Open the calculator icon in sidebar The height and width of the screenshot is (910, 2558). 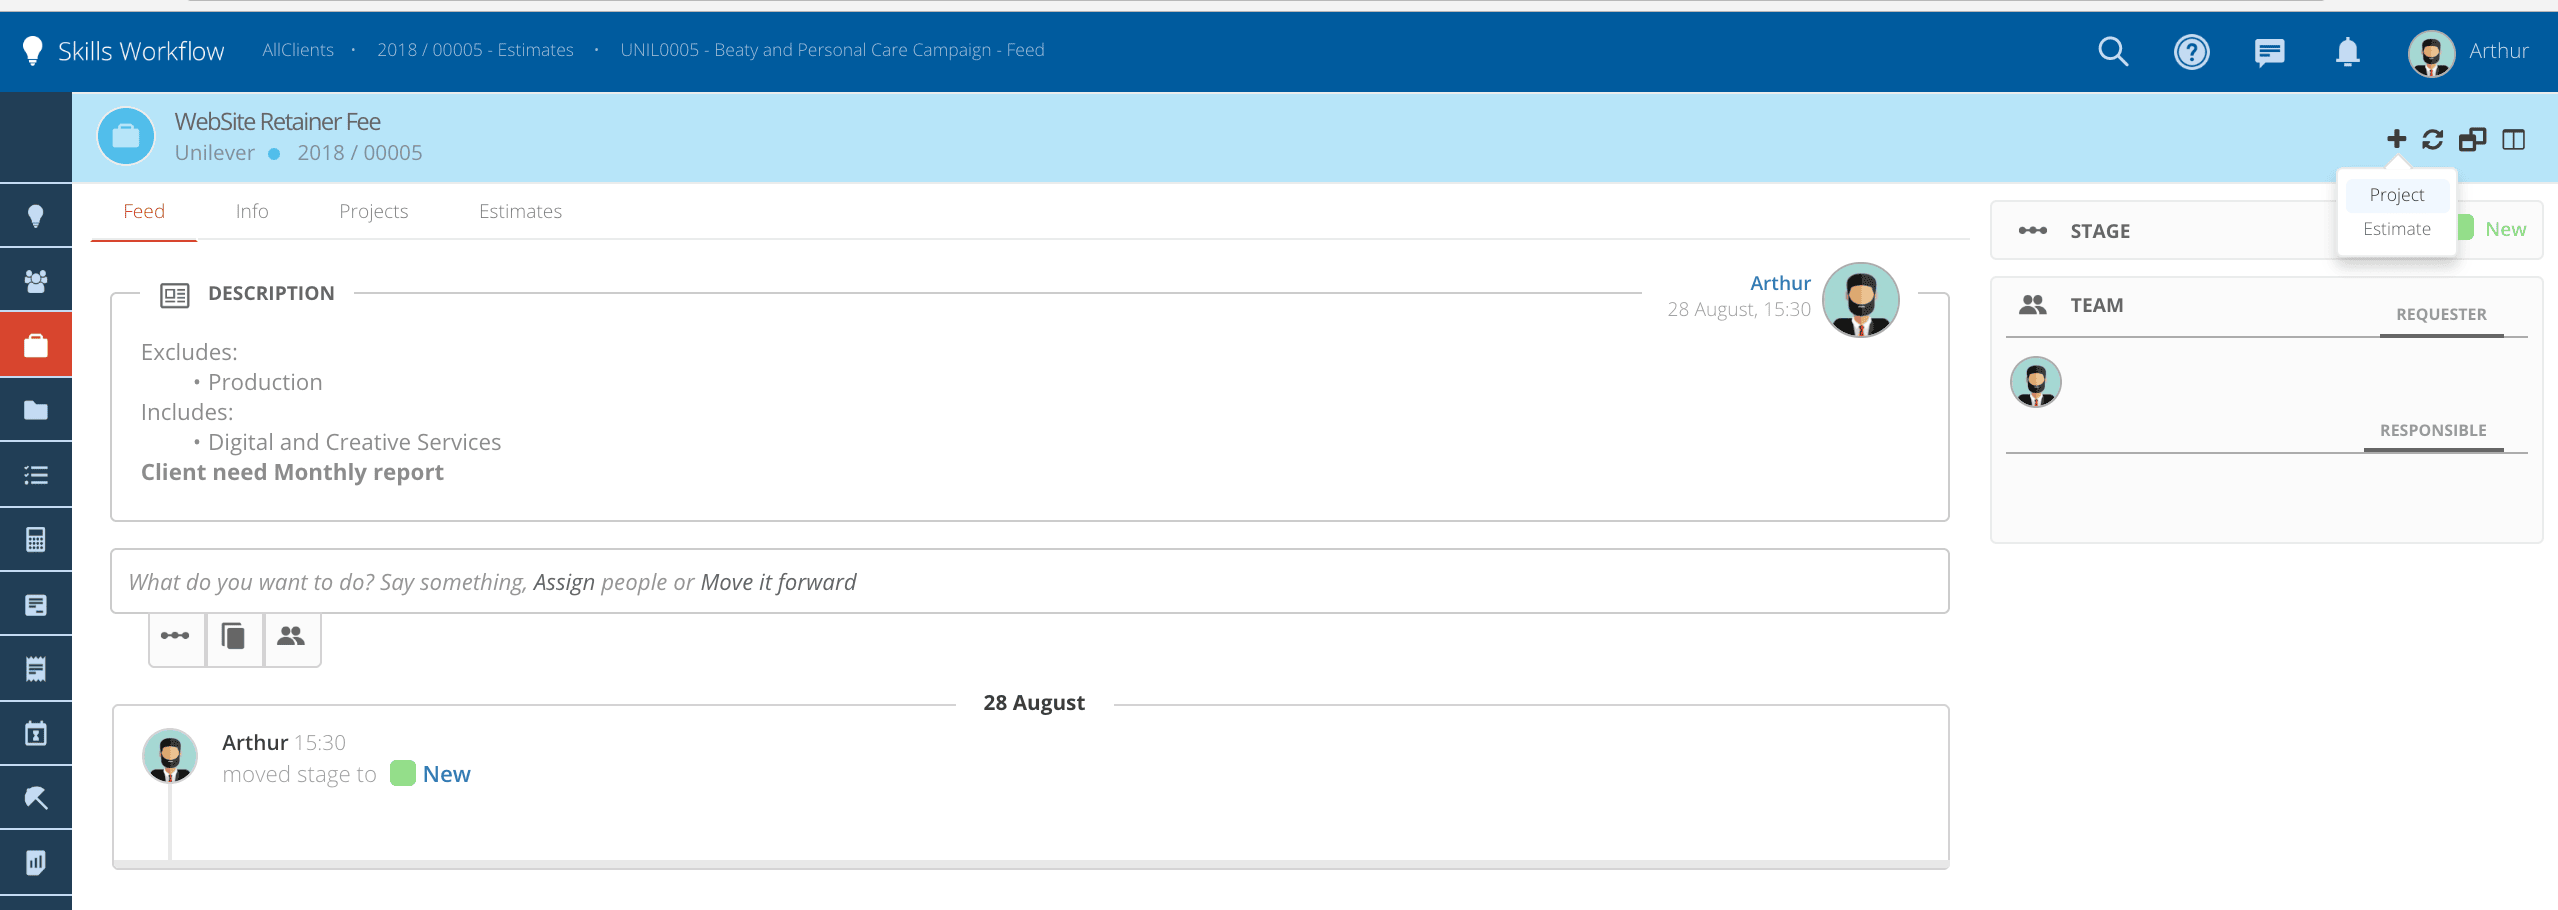tap(36, 540)
